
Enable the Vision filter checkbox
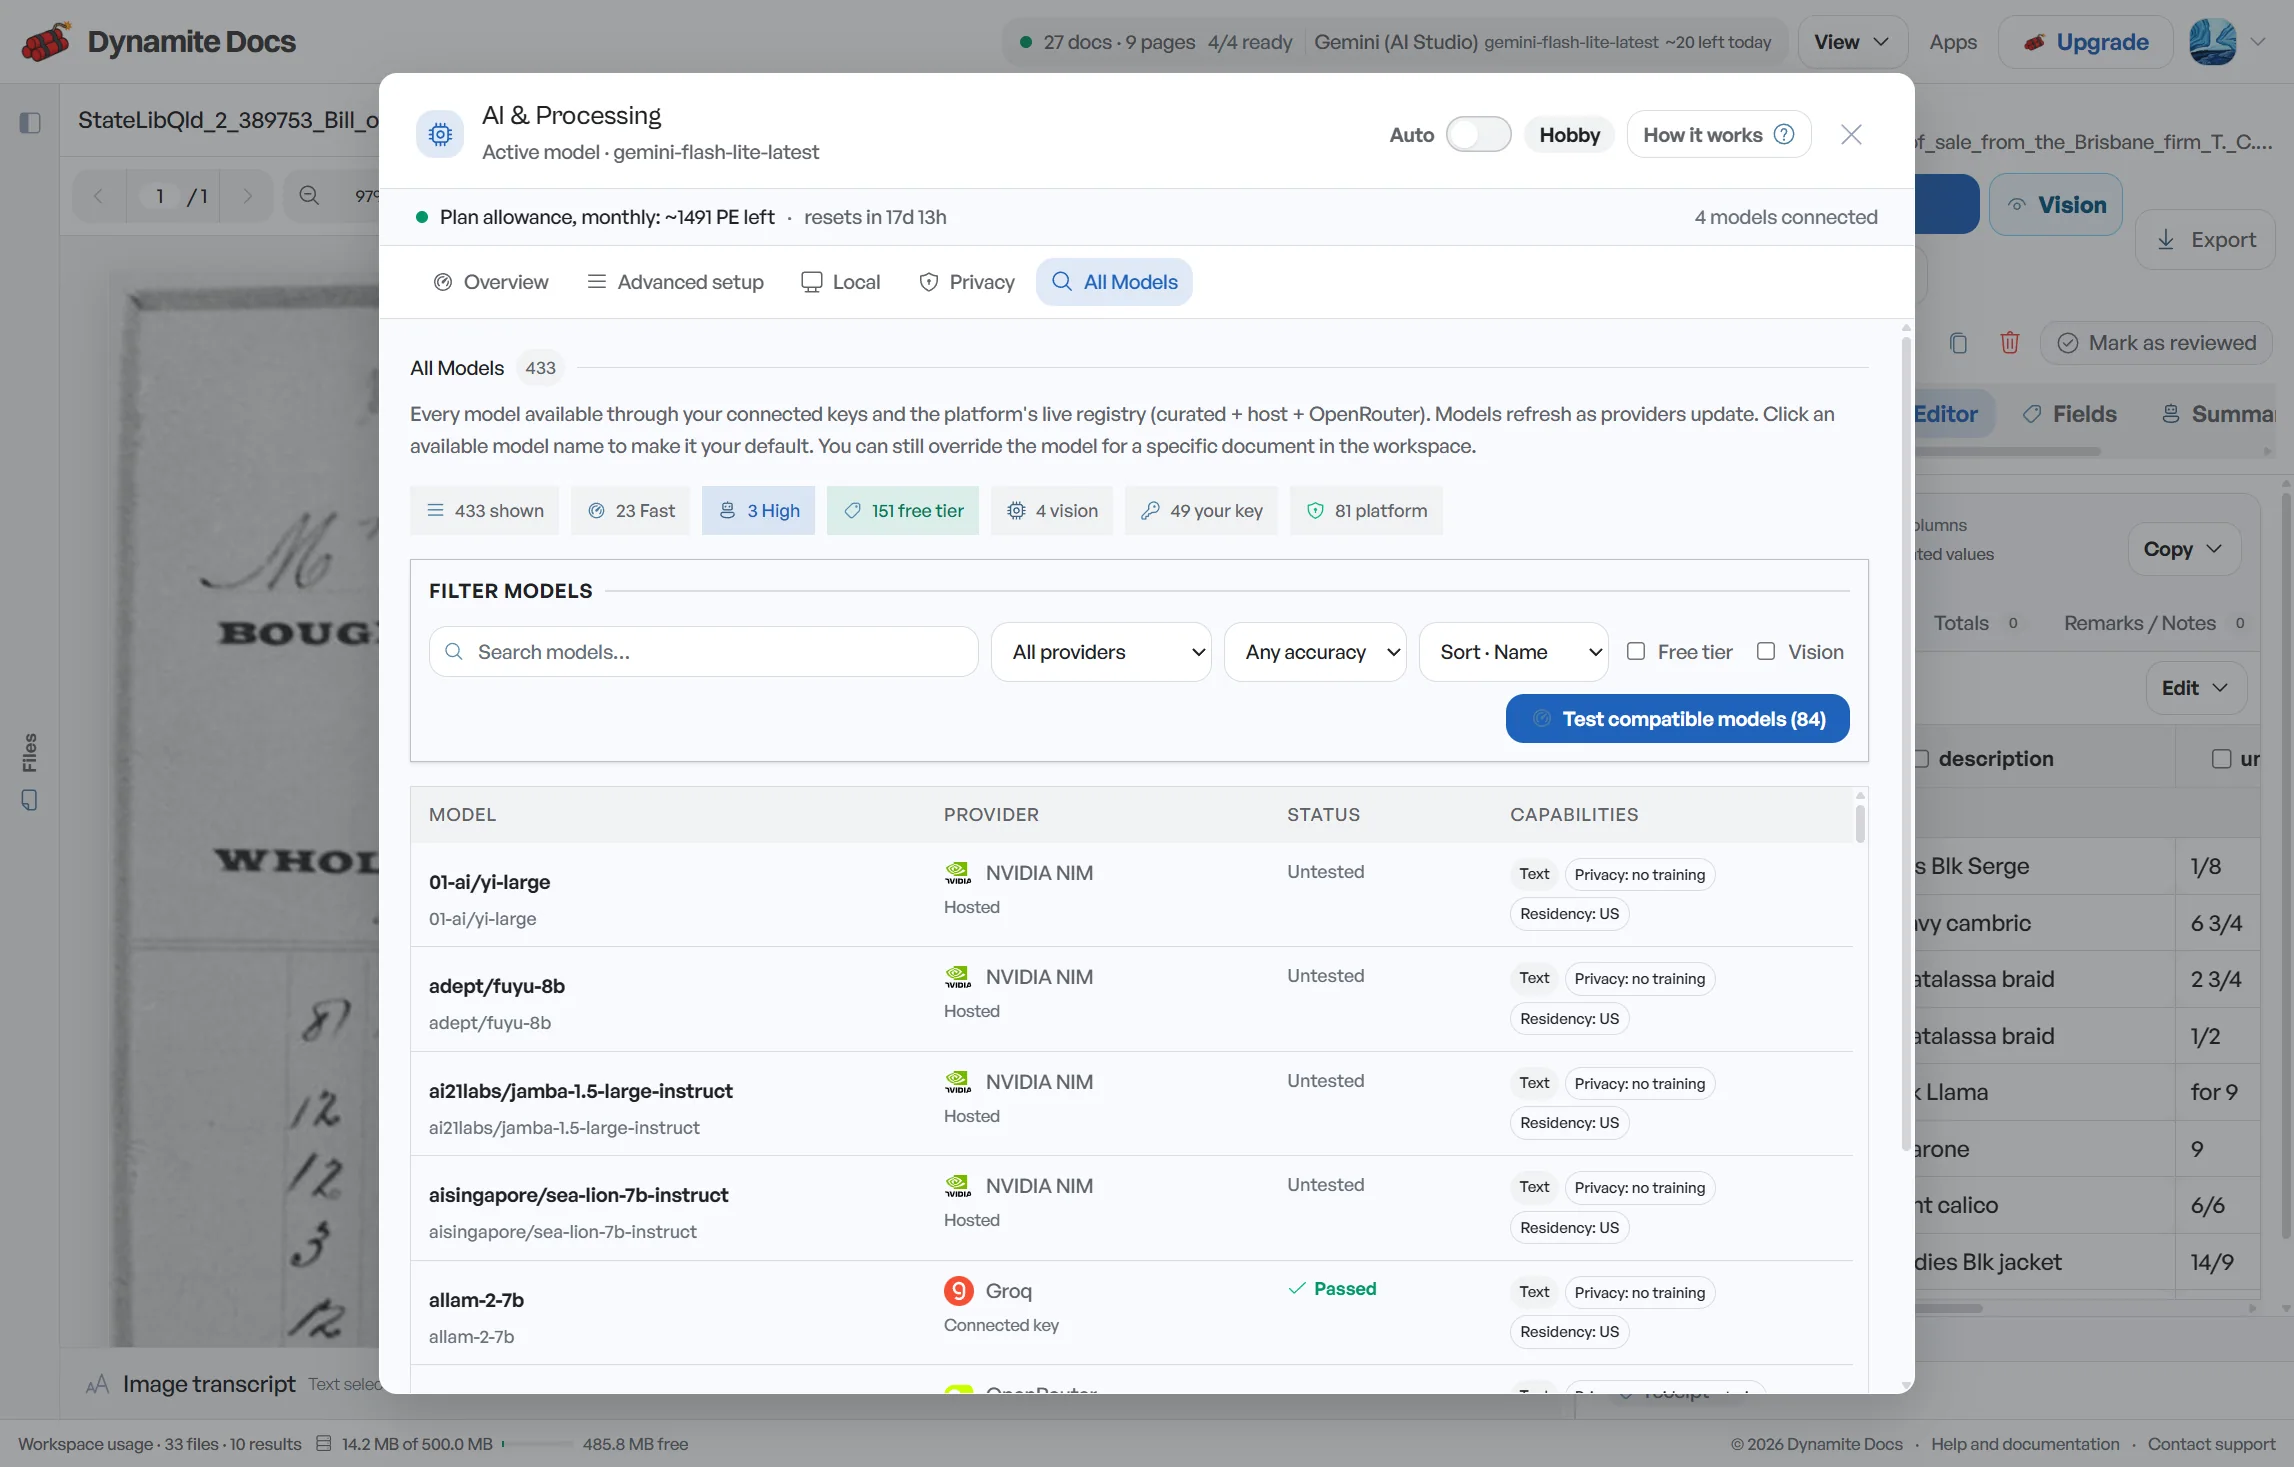1766,651
